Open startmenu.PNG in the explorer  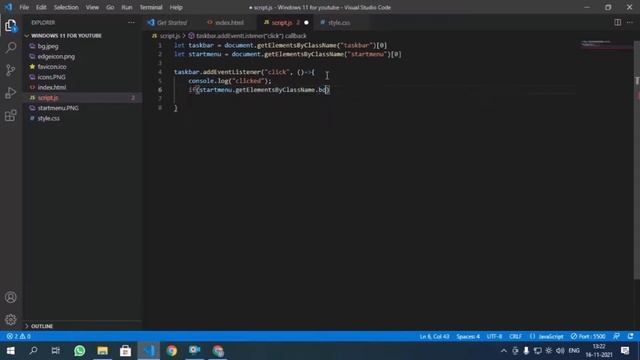(x=58, y=108)
